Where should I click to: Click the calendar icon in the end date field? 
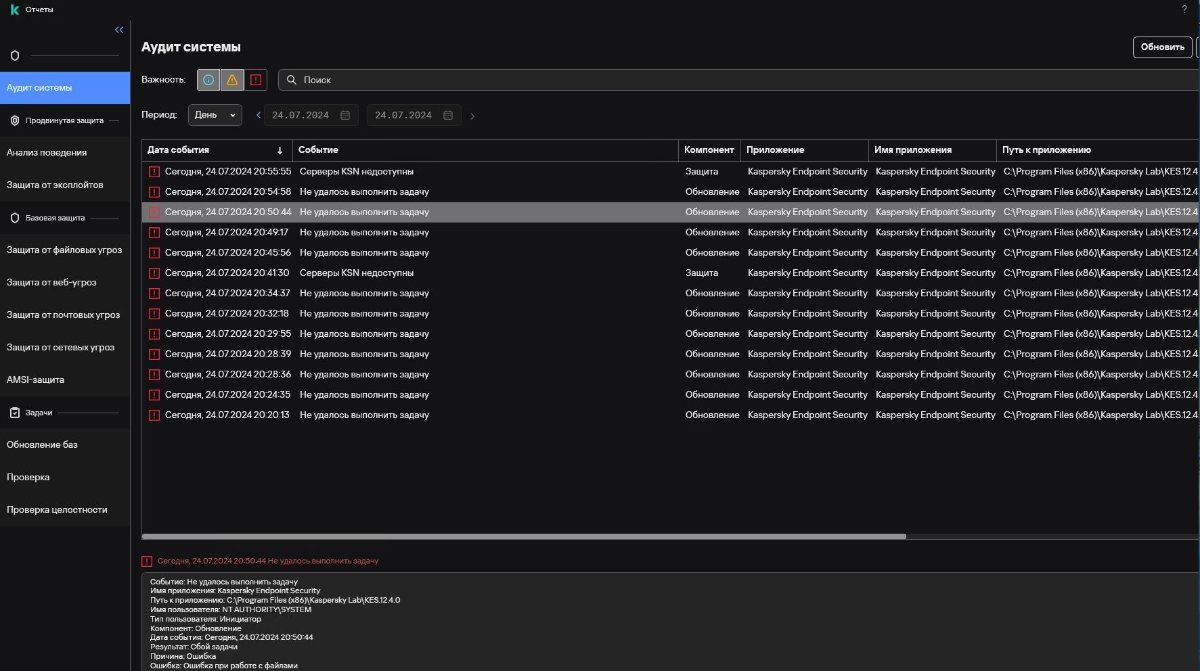(447, 115)
